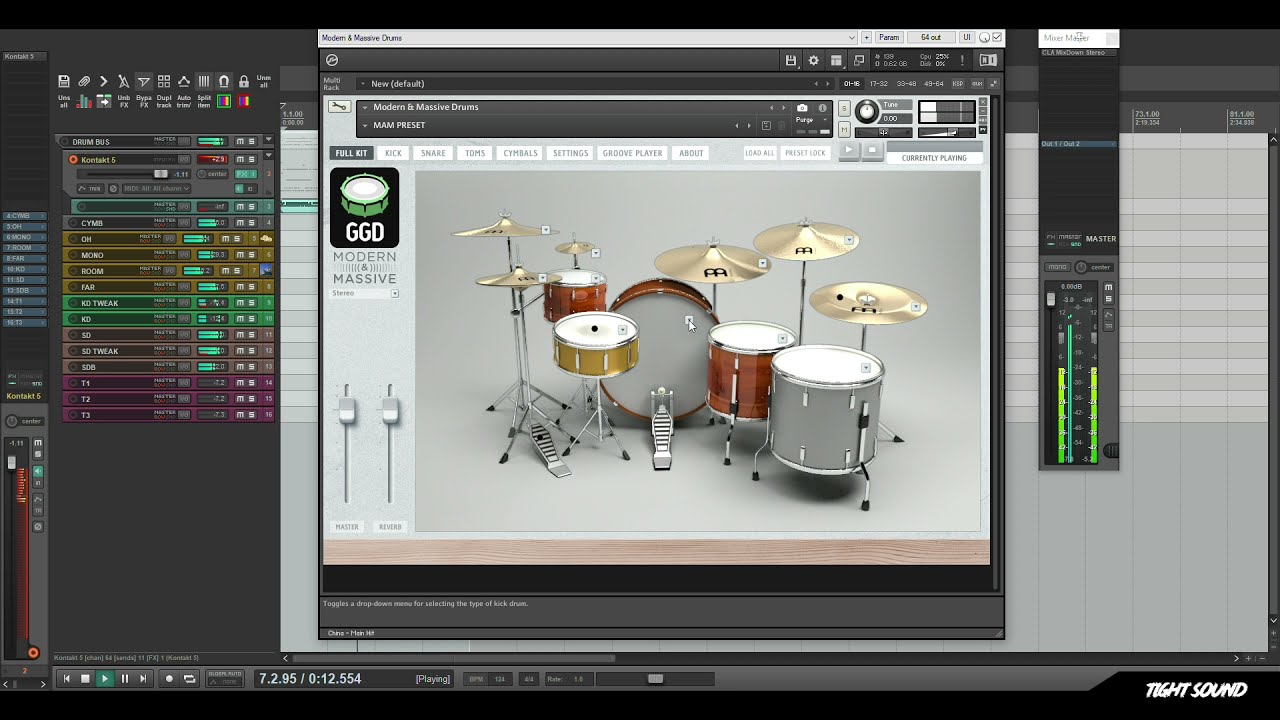Screen dimensions: 1280x720
Task: Open Kontakt save floppy icon menu
Action: 790,61
